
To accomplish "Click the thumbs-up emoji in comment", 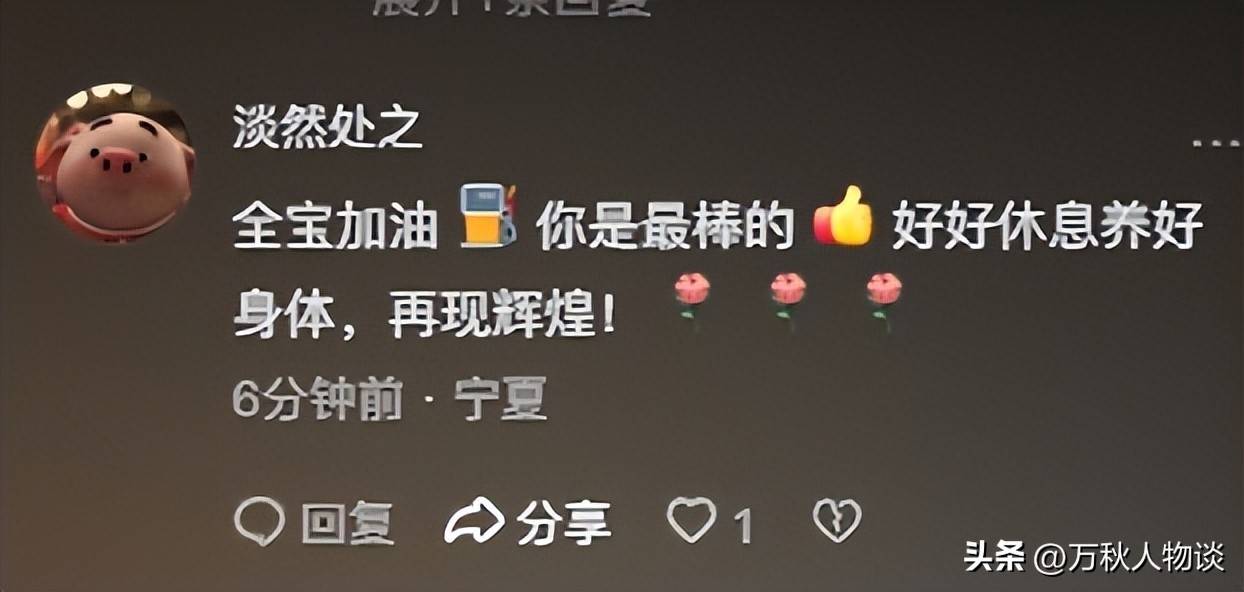I will coord(843,216).
